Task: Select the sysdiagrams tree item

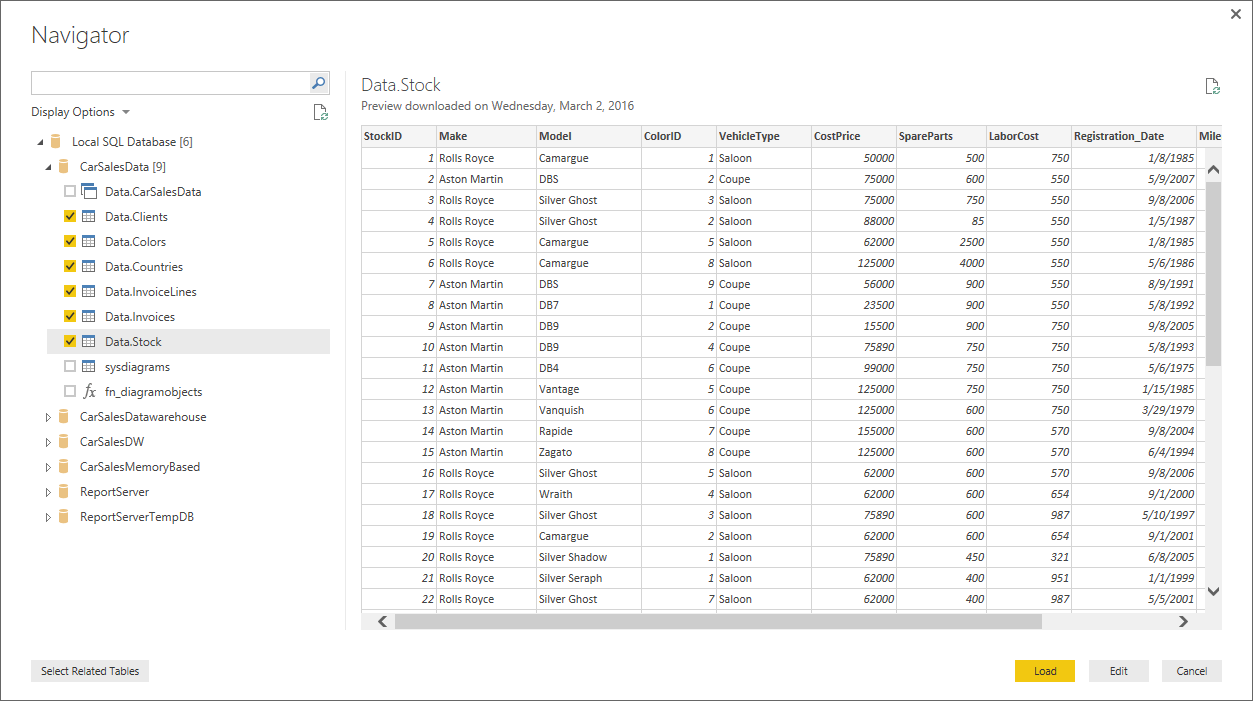Action: (x=188, y=367)
